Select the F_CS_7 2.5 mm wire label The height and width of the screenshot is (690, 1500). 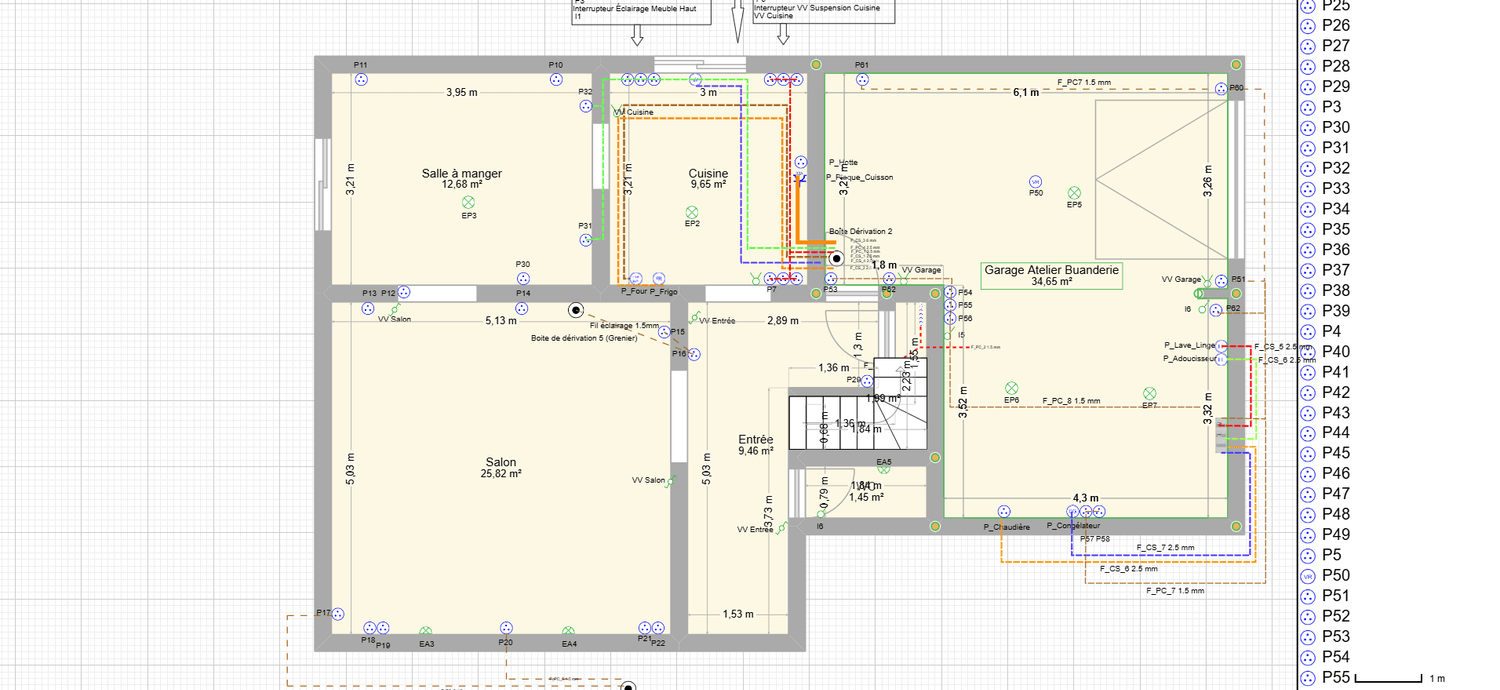(1165, 548)
